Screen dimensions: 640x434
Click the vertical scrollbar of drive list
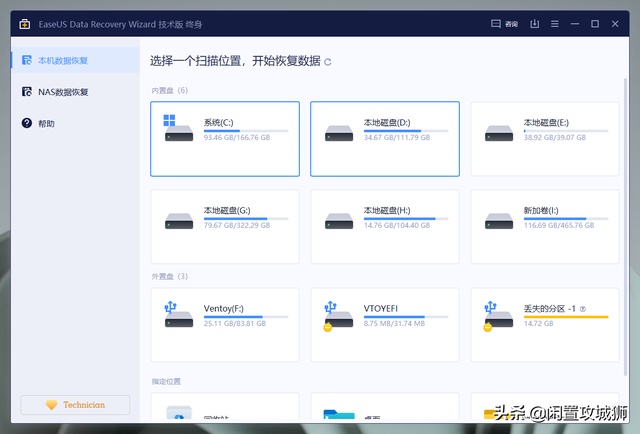point(625,227)
